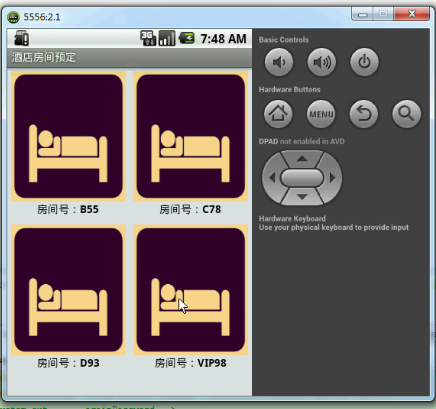
Task: Select the room C78 bed image
Action: (191, 136)
